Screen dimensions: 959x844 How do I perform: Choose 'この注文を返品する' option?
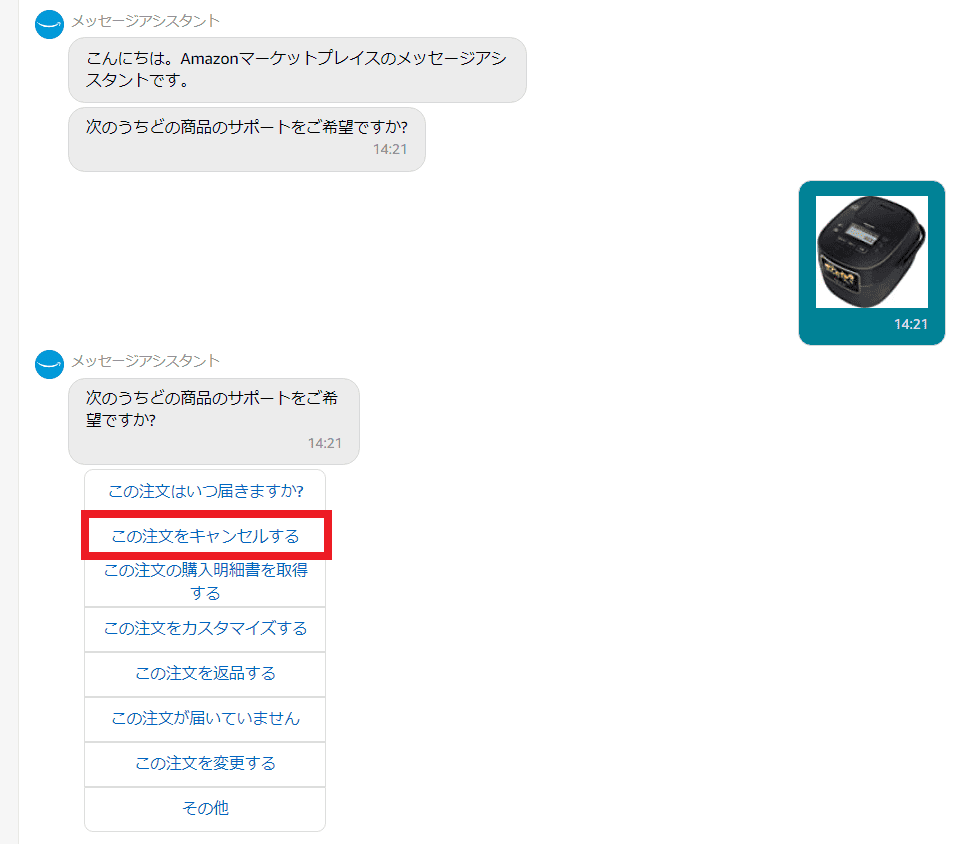pos(205,674)
